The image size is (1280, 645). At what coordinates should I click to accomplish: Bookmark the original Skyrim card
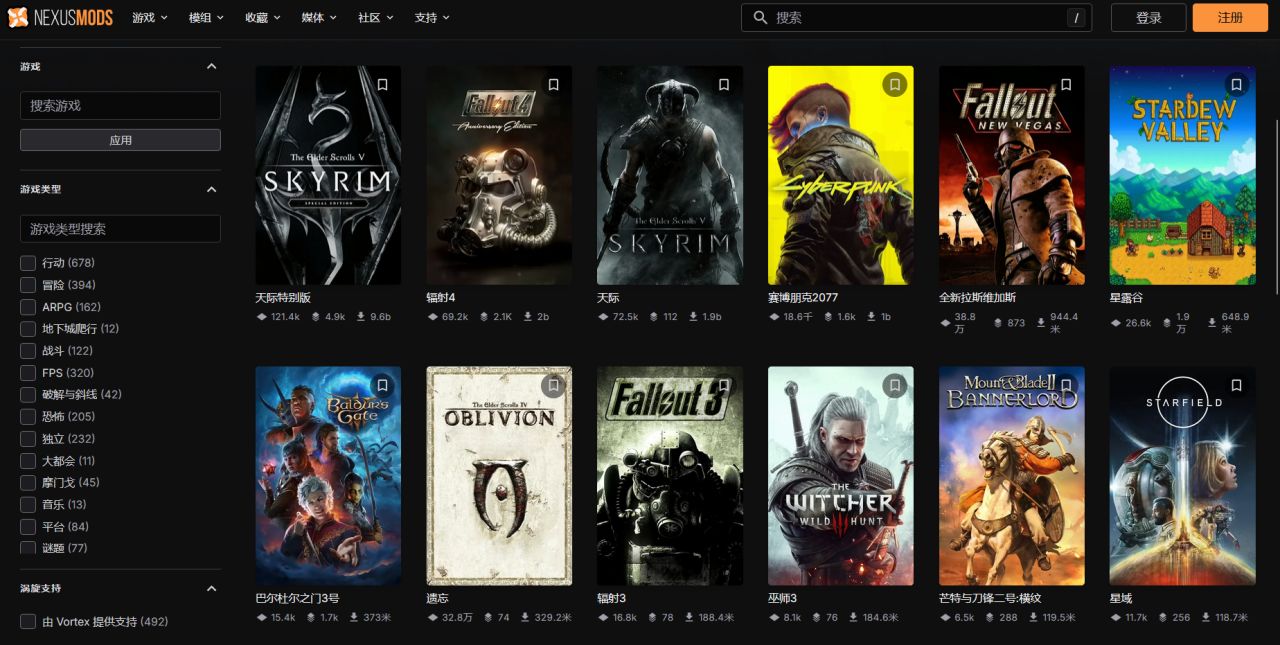tap(724, 85)
